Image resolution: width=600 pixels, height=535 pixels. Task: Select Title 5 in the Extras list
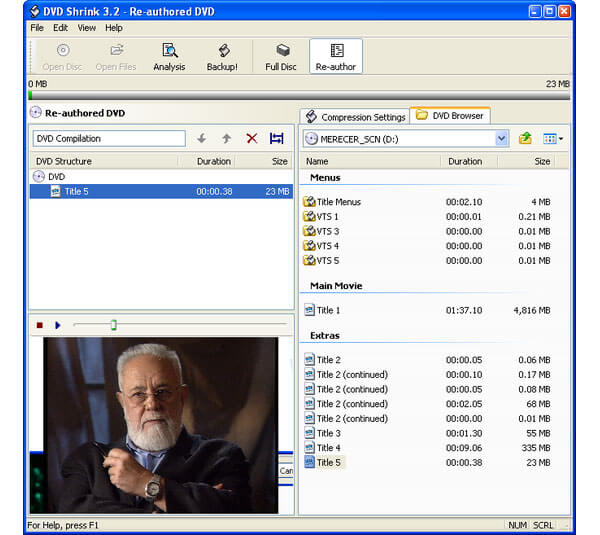click(x=427, y=462)
